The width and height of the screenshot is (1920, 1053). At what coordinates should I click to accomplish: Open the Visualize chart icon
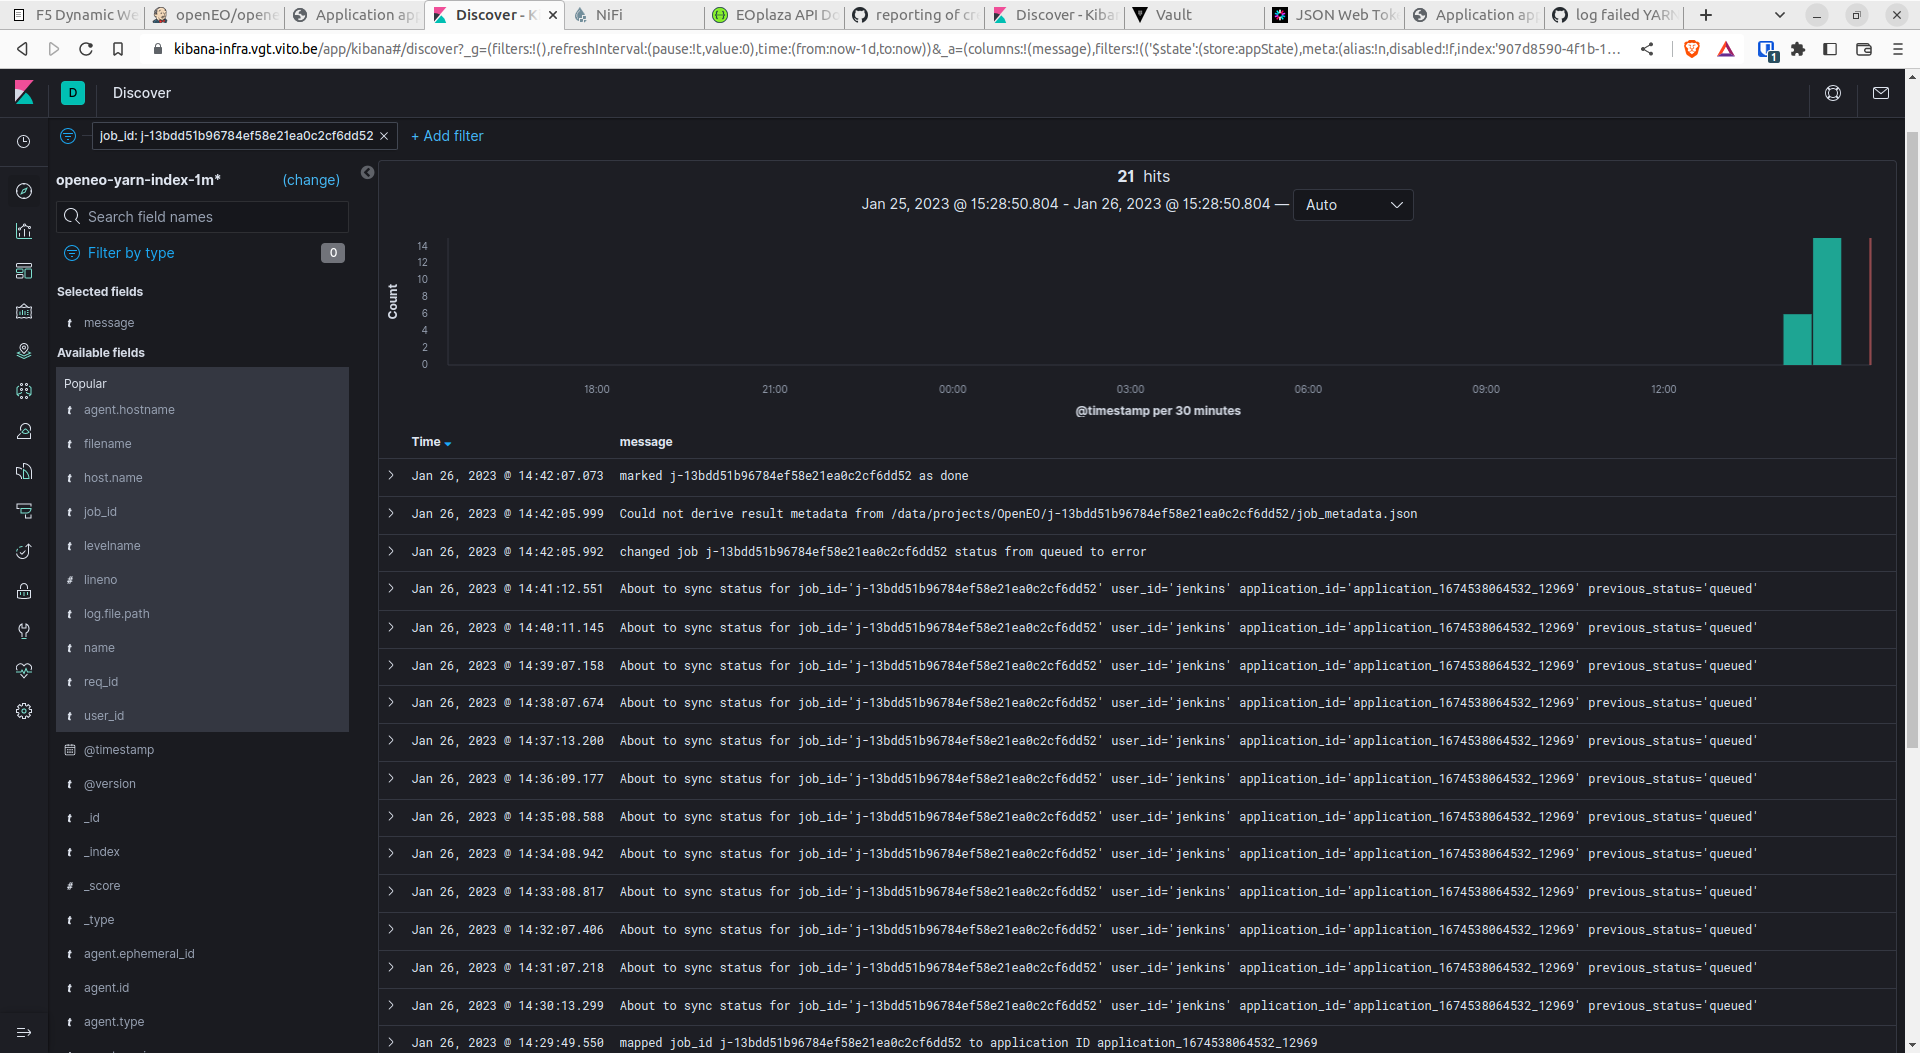point(24,231)
